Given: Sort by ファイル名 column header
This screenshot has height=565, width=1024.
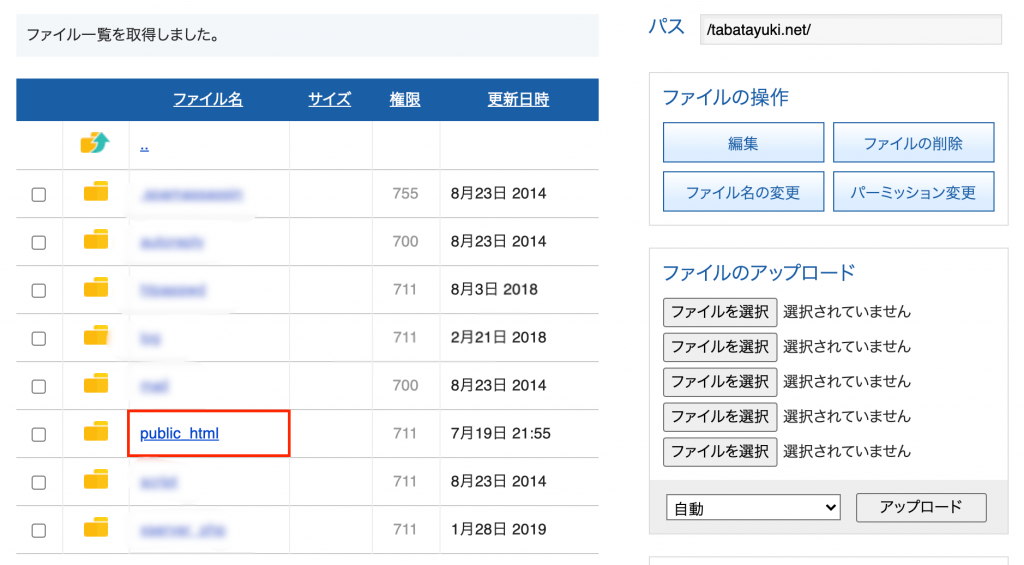Looking at the screenshot, I should [x=208, y=99].
